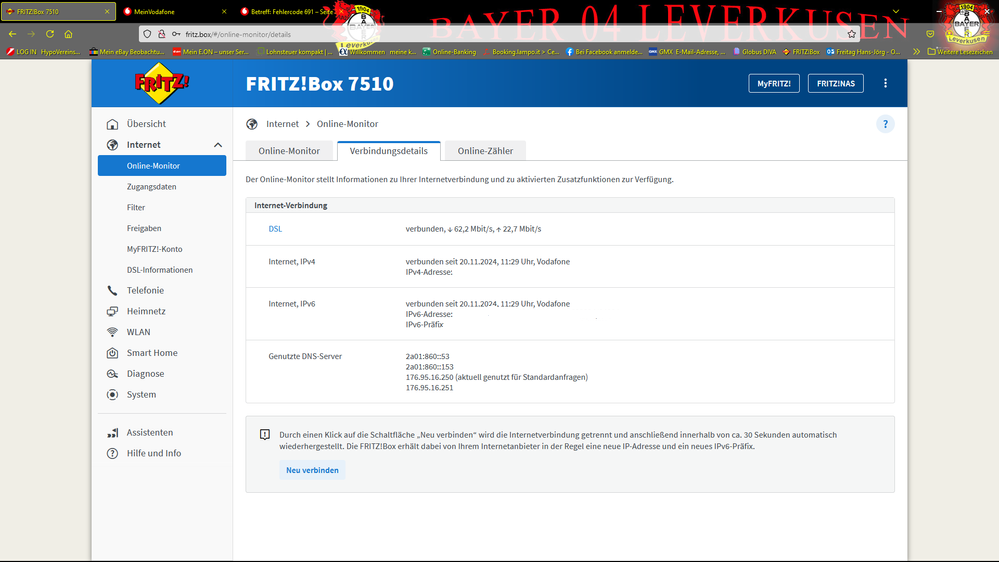Click the Telefonie phone icon
The image size is (999, 562).
113,291
